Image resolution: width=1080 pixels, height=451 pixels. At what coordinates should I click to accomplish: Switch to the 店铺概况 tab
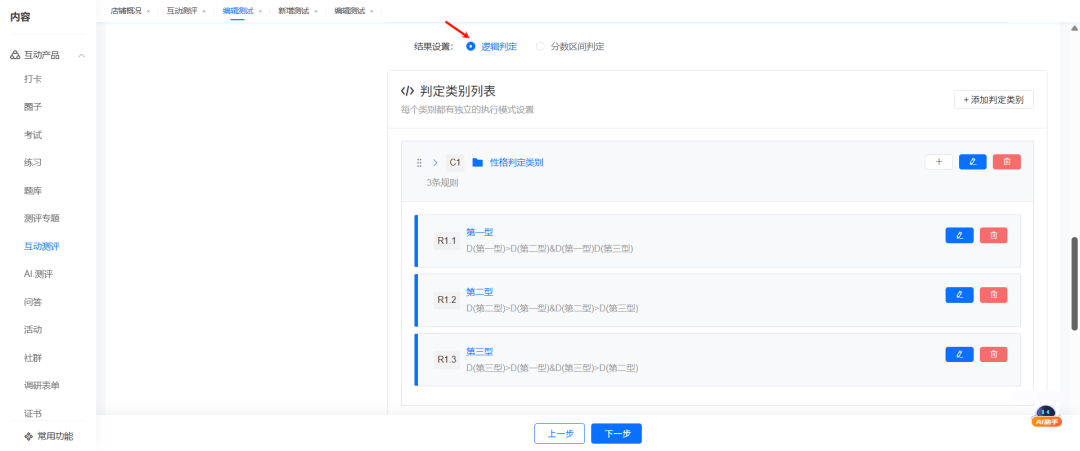126,11
